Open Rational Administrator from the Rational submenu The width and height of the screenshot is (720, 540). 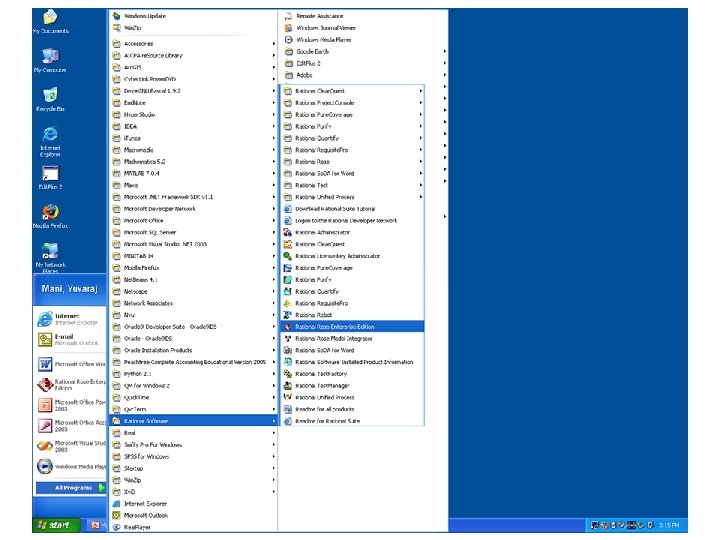pyautogui.click(x=352, y=232)
